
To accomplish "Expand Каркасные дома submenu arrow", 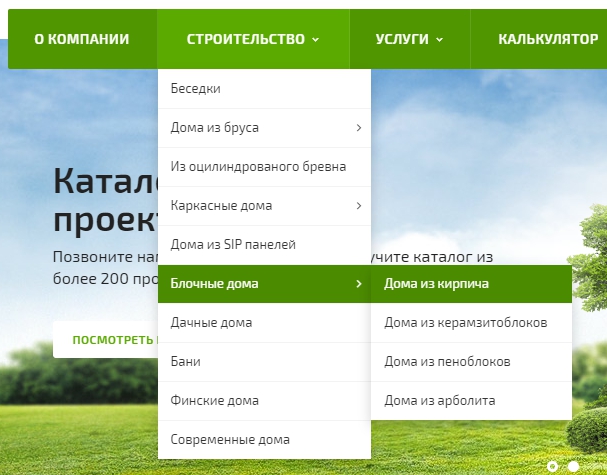I will [x=359, y=206].
